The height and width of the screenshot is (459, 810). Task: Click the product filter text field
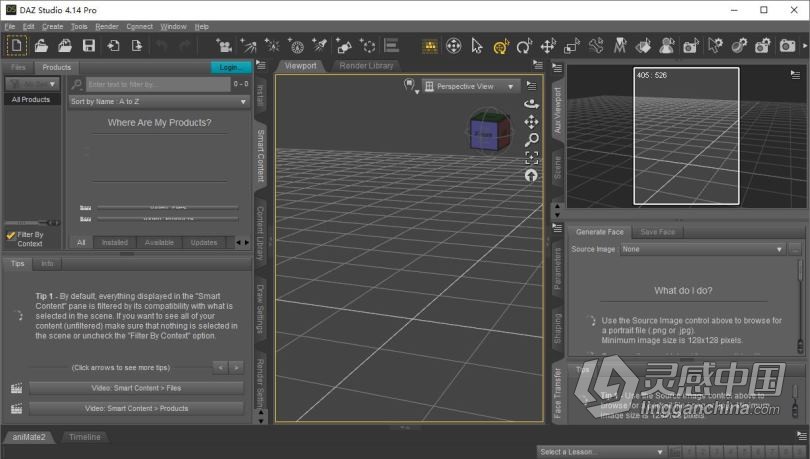[158, 84]
